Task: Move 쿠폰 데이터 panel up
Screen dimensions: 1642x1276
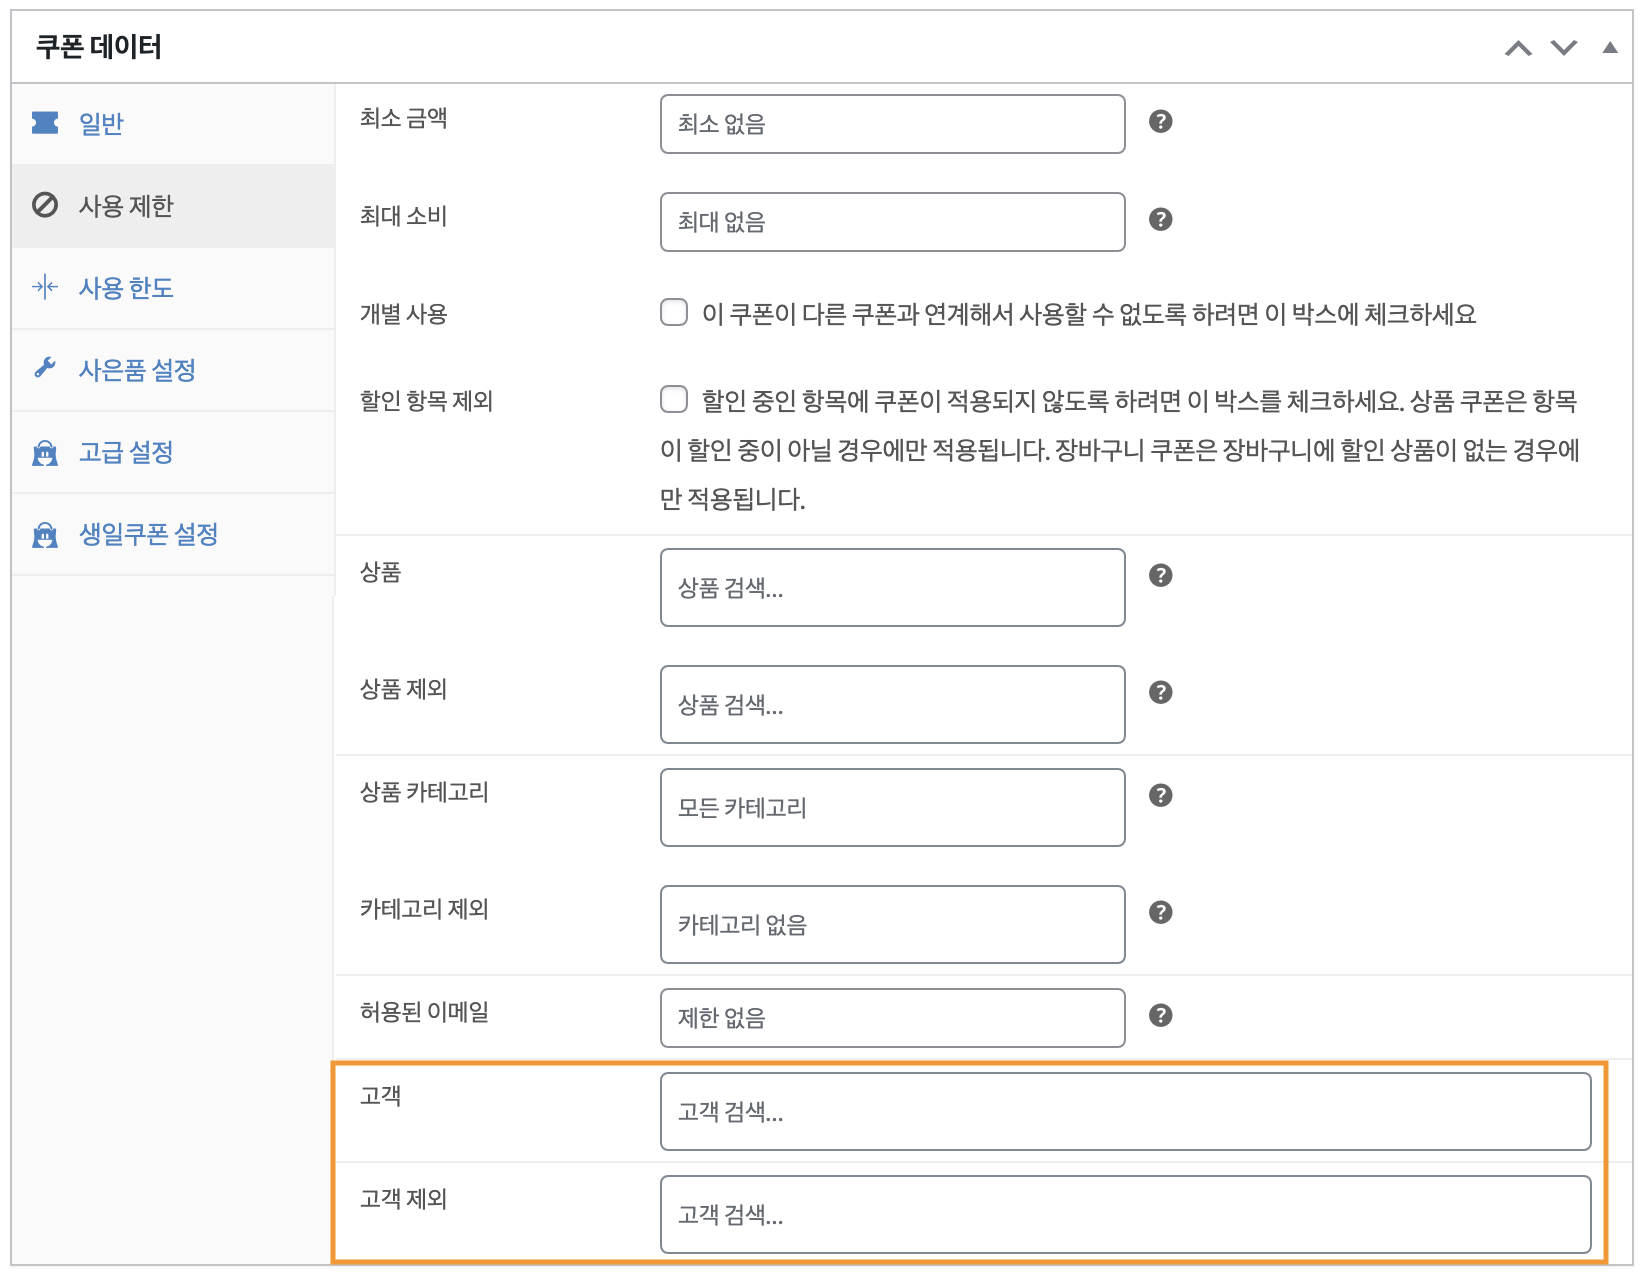Action: point(1518,48)
